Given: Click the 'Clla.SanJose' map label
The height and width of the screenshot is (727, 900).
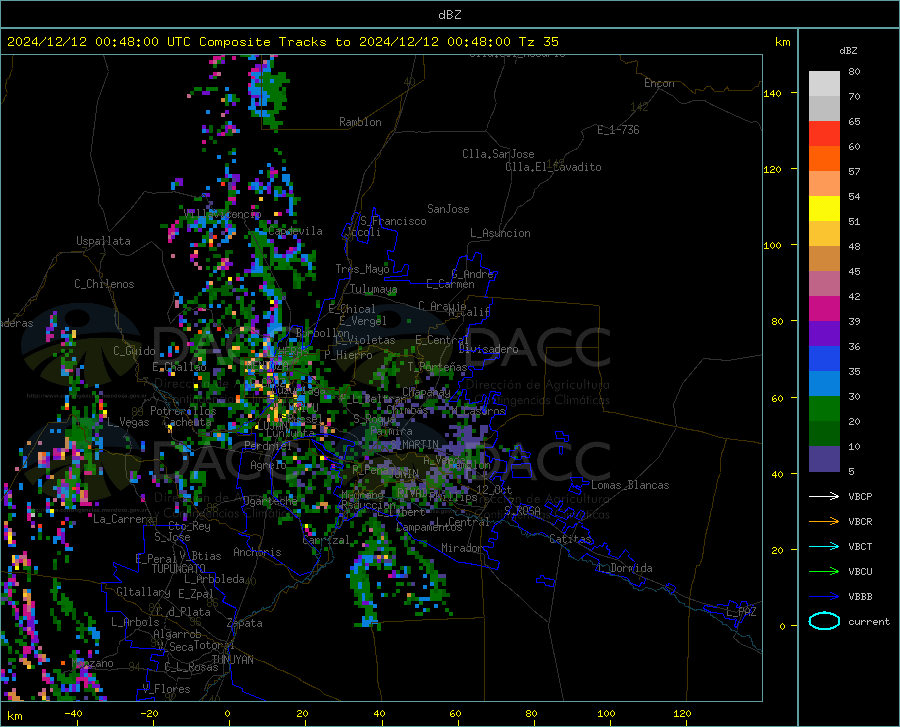Looking at the screenshot, I should (498, 154).
